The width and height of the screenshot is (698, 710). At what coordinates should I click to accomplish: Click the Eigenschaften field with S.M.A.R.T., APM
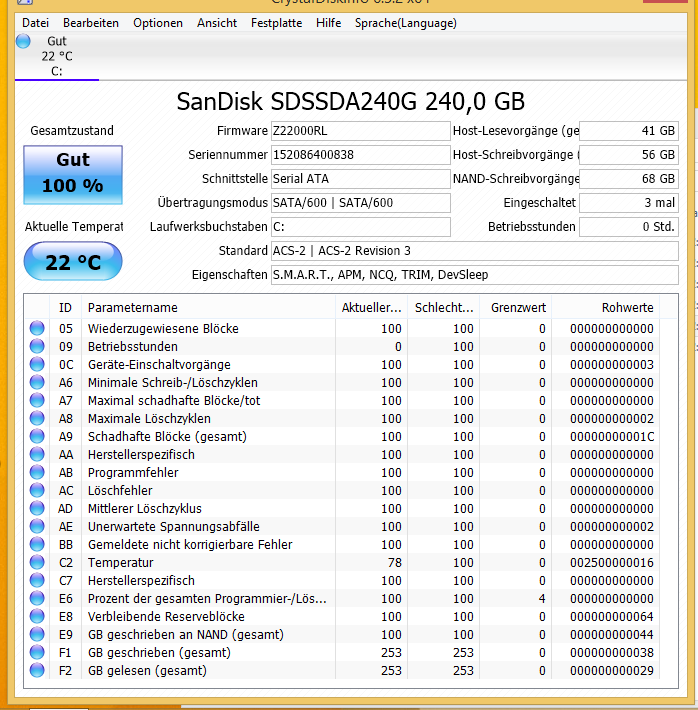(x=475, y=275)
